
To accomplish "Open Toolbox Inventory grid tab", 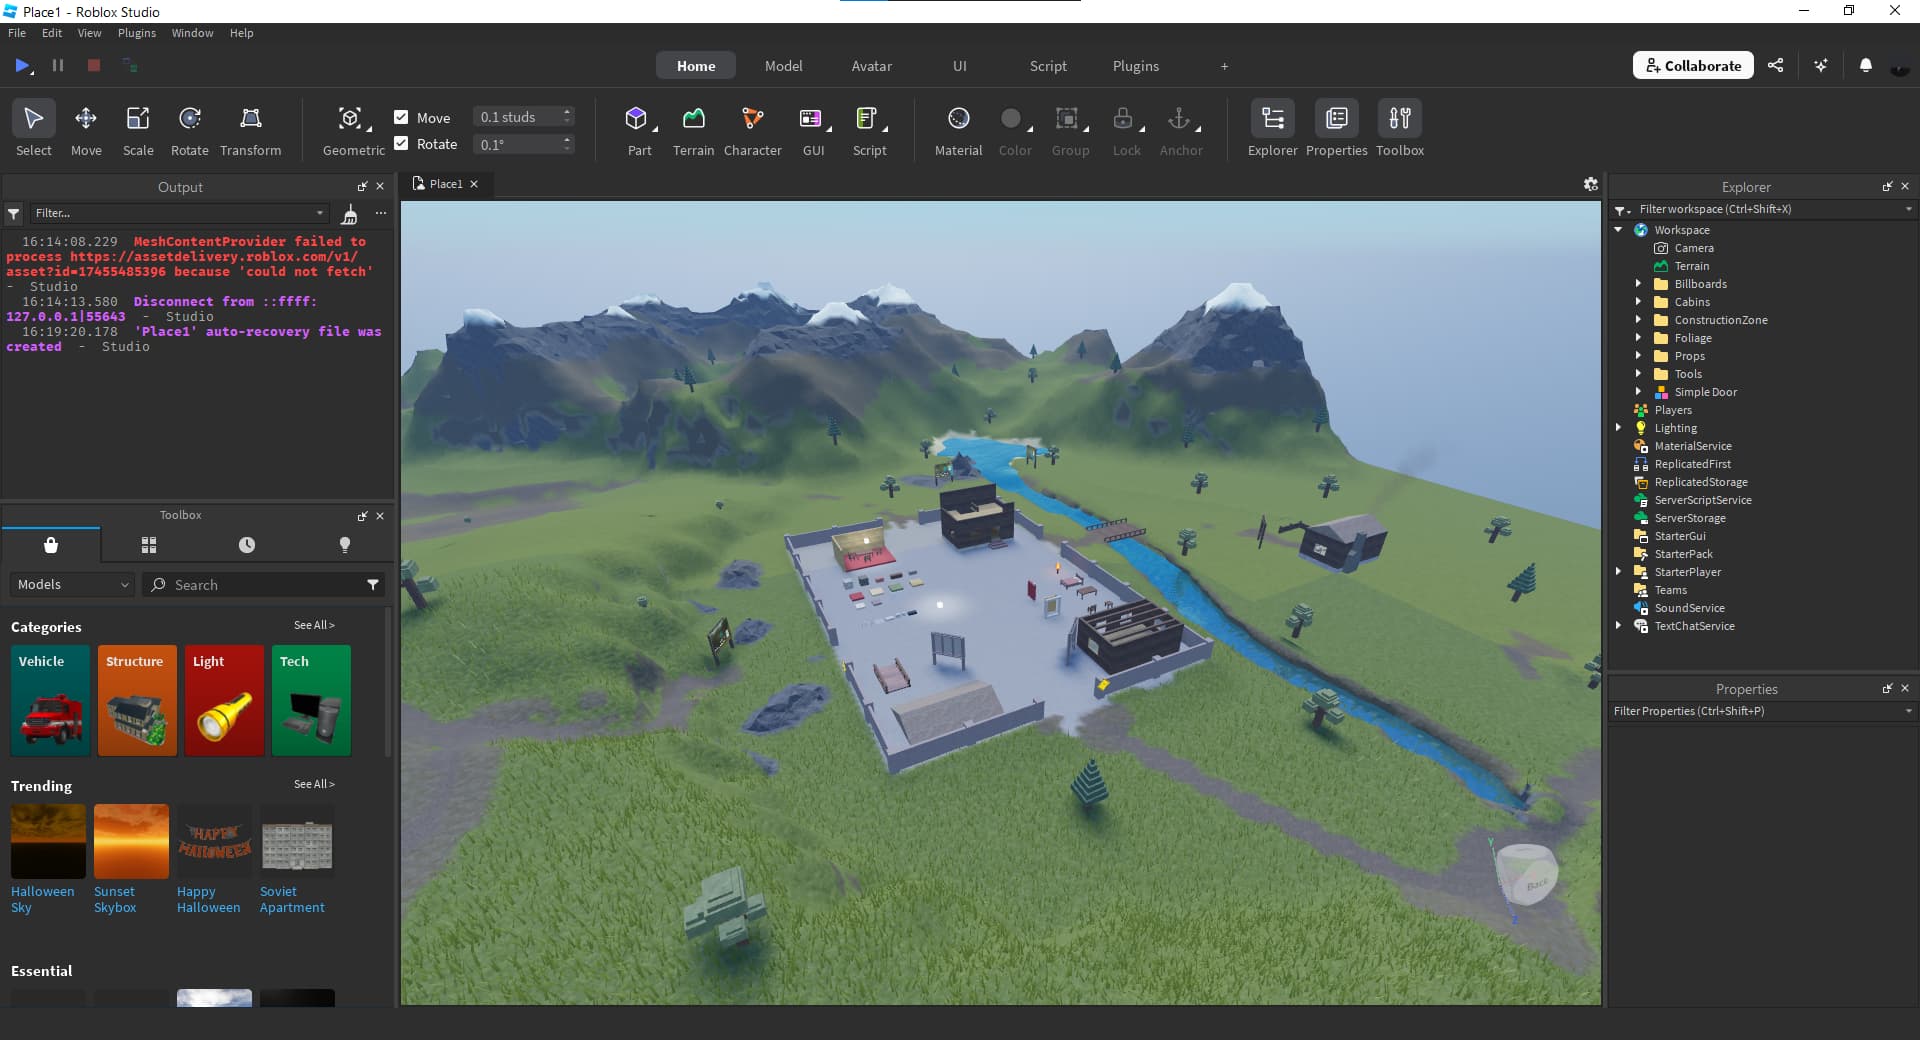I will pyautogui.click(x=149, y=545).
